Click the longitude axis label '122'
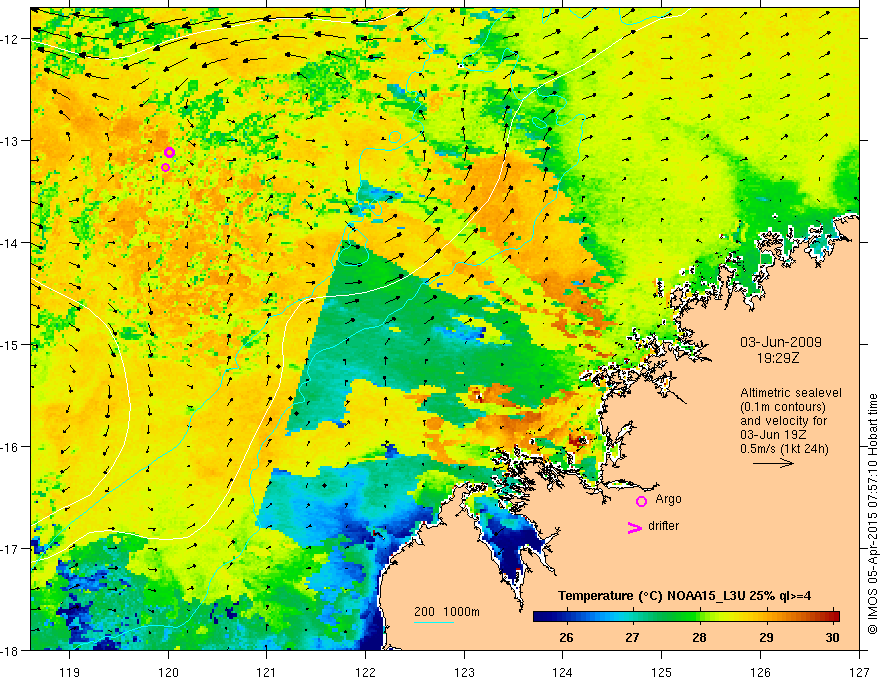Image resolution: width=880 pixels, height=680 pixels. [x=365, y=672]
